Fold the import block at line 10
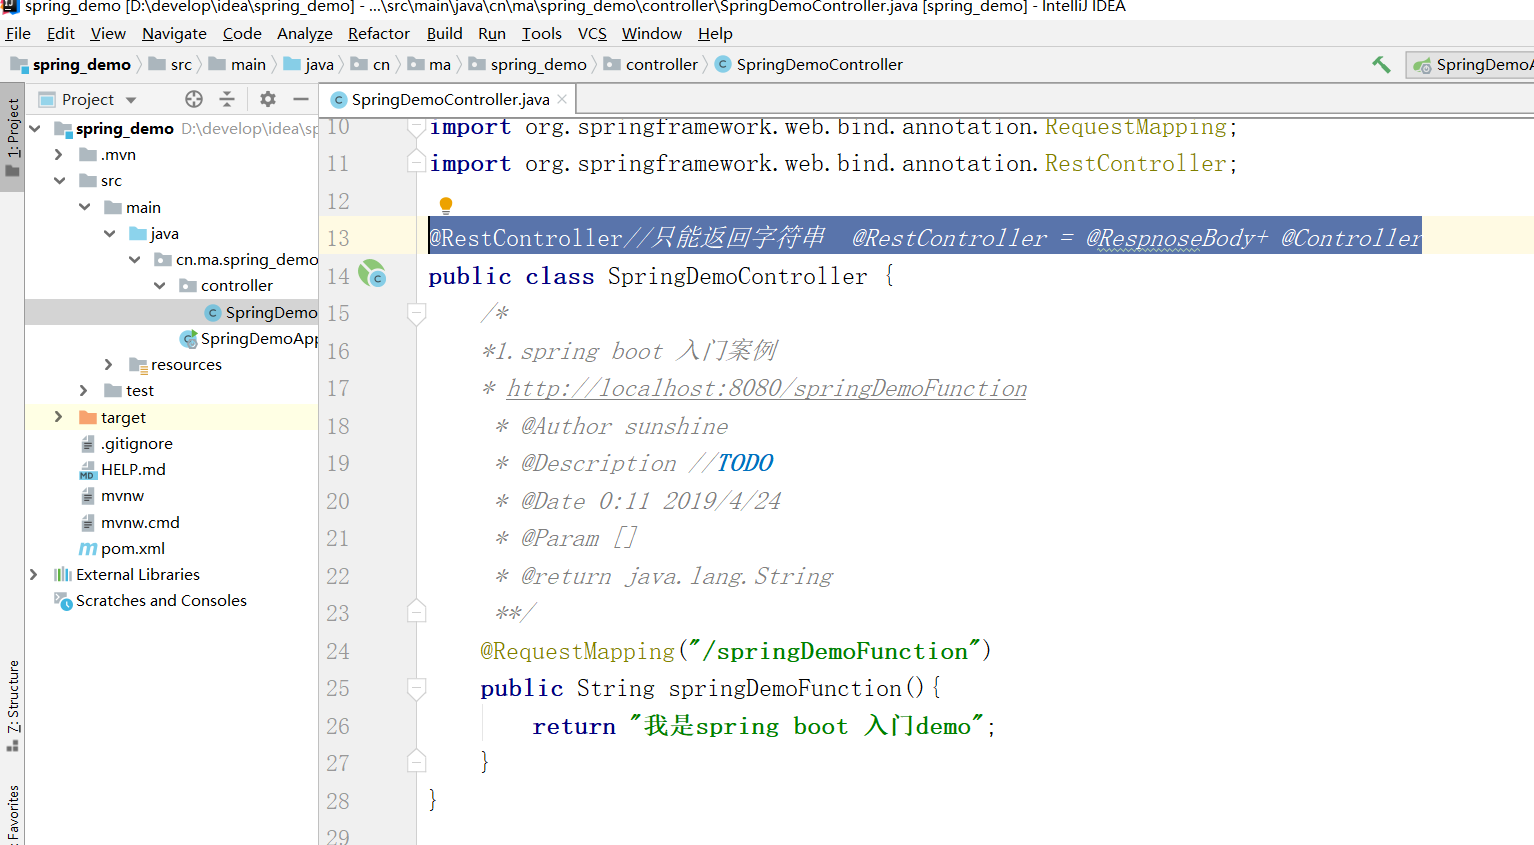1534x845 pixels. [417, 127]
